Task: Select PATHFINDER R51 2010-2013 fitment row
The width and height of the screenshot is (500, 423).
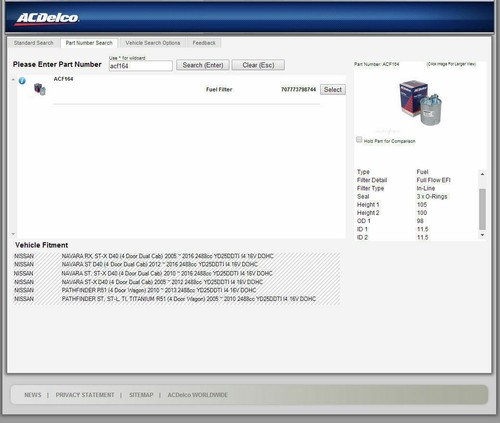Action: point(177,290)
